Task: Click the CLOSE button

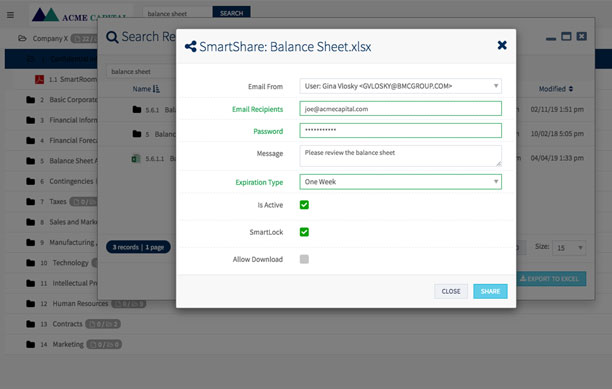Action: (x=451, y=291)
